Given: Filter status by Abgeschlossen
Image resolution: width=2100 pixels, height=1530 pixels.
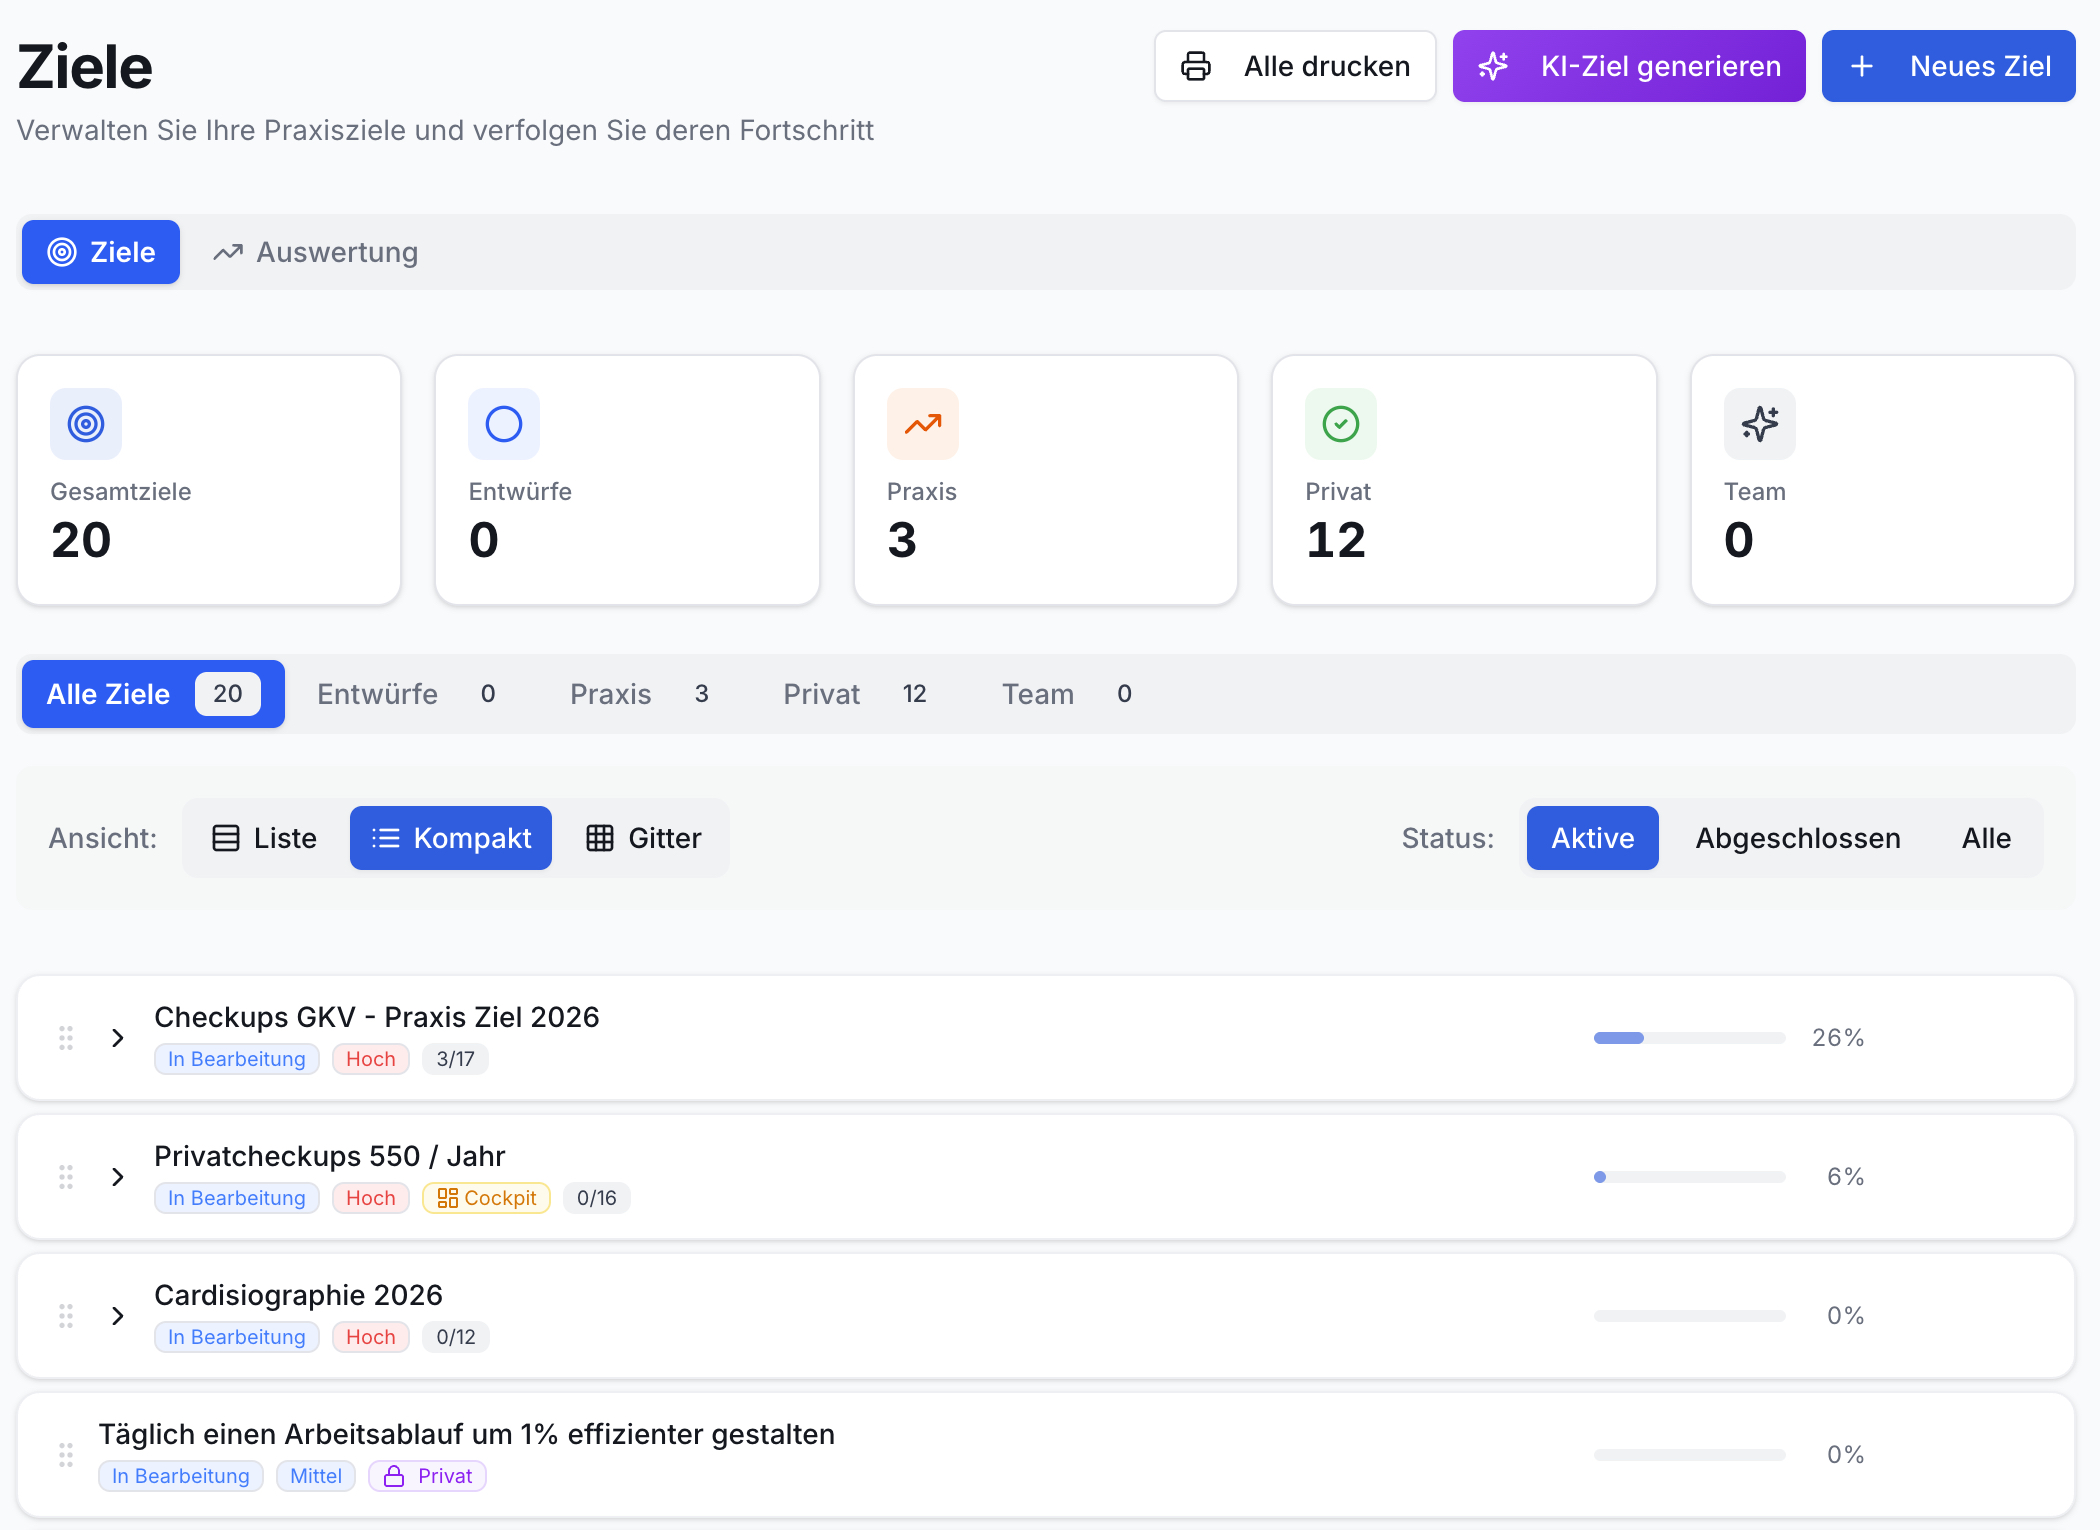Looking at the screenshot, I should coord(1798,838).
